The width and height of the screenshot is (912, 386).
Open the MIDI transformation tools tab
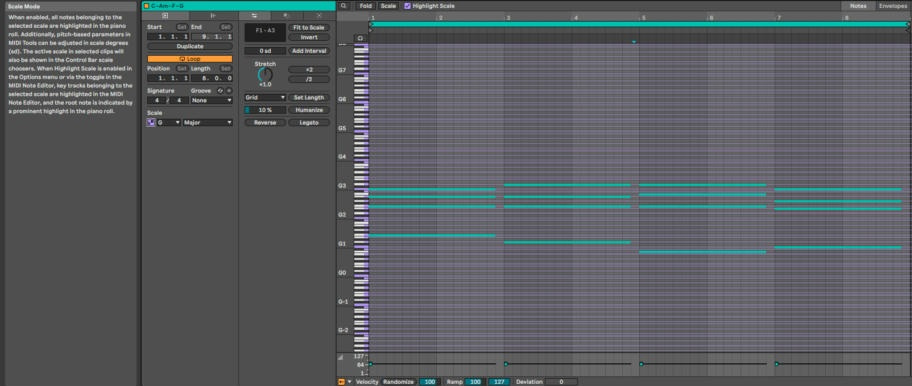[x=285, y=16]
